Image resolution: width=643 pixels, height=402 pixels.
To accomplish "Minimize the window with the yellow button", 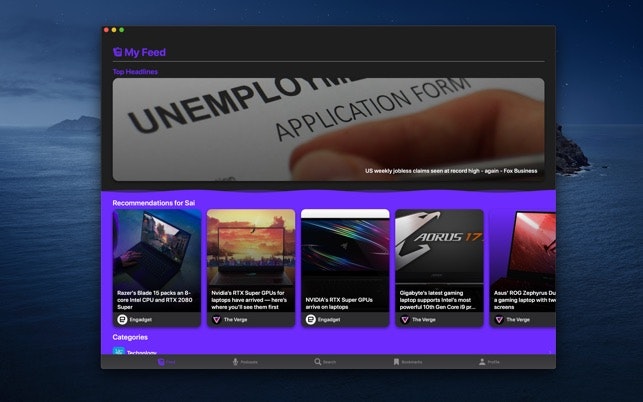I will pyautogui.click(x=114, y=30).
